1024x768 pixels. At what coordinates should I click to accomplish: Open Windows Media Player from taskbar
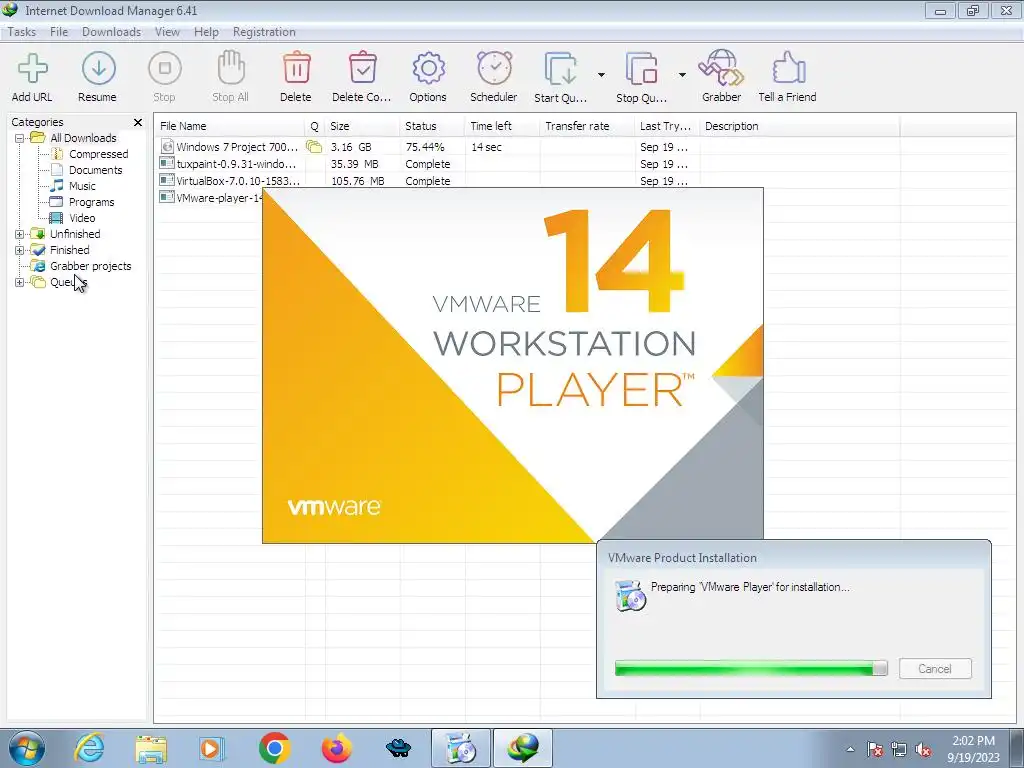tap(212, 748)
